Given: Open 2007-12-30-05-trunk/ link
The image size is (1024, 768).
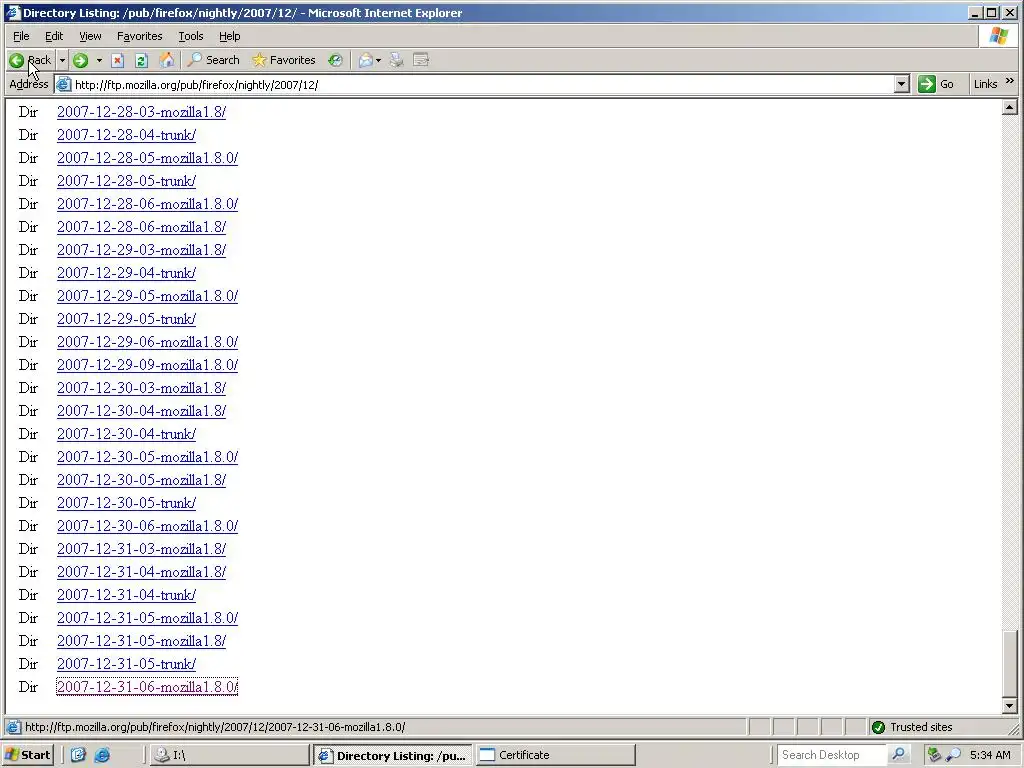Looking at the screenshot, I should [126, 503].
